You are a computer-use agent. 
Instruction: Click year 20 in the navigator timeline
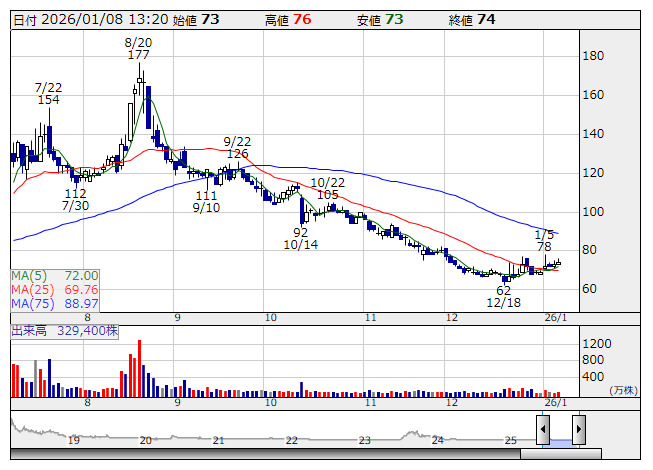coord(145,440)
